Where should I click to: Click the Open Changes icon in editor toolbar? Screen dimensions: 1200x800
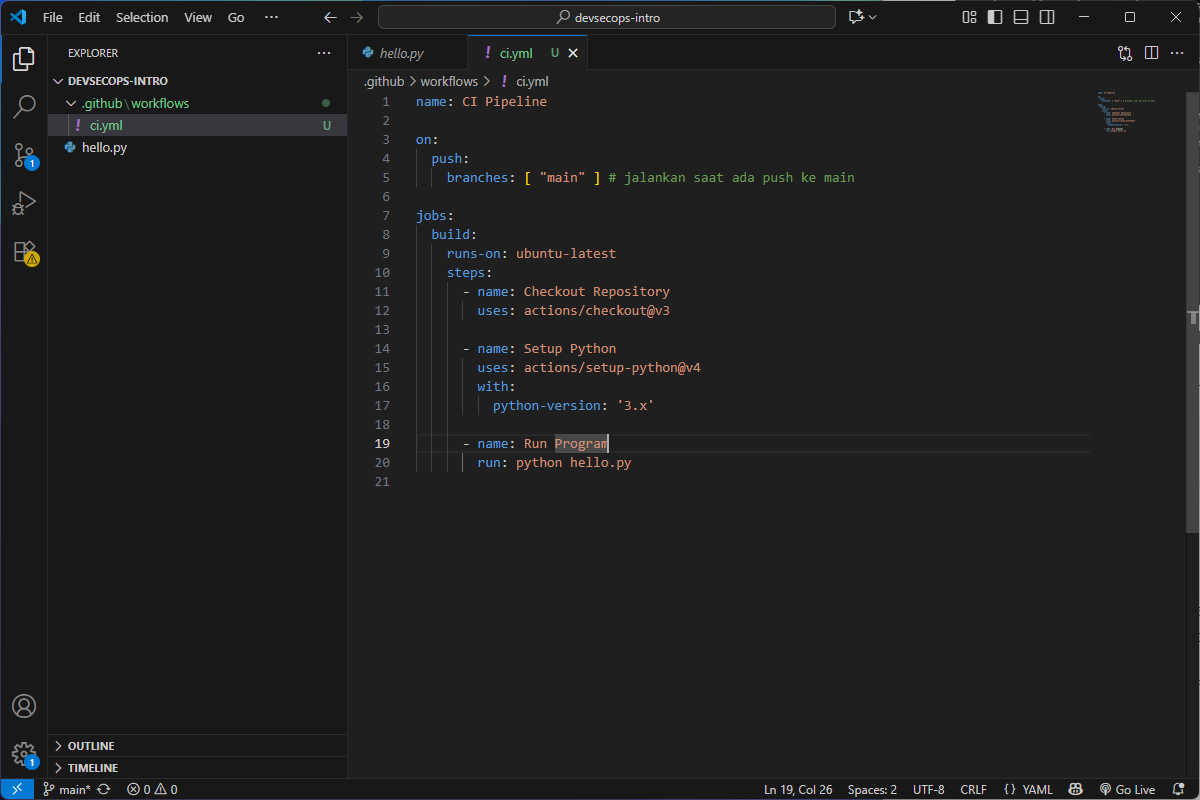tap(1125, 53)
